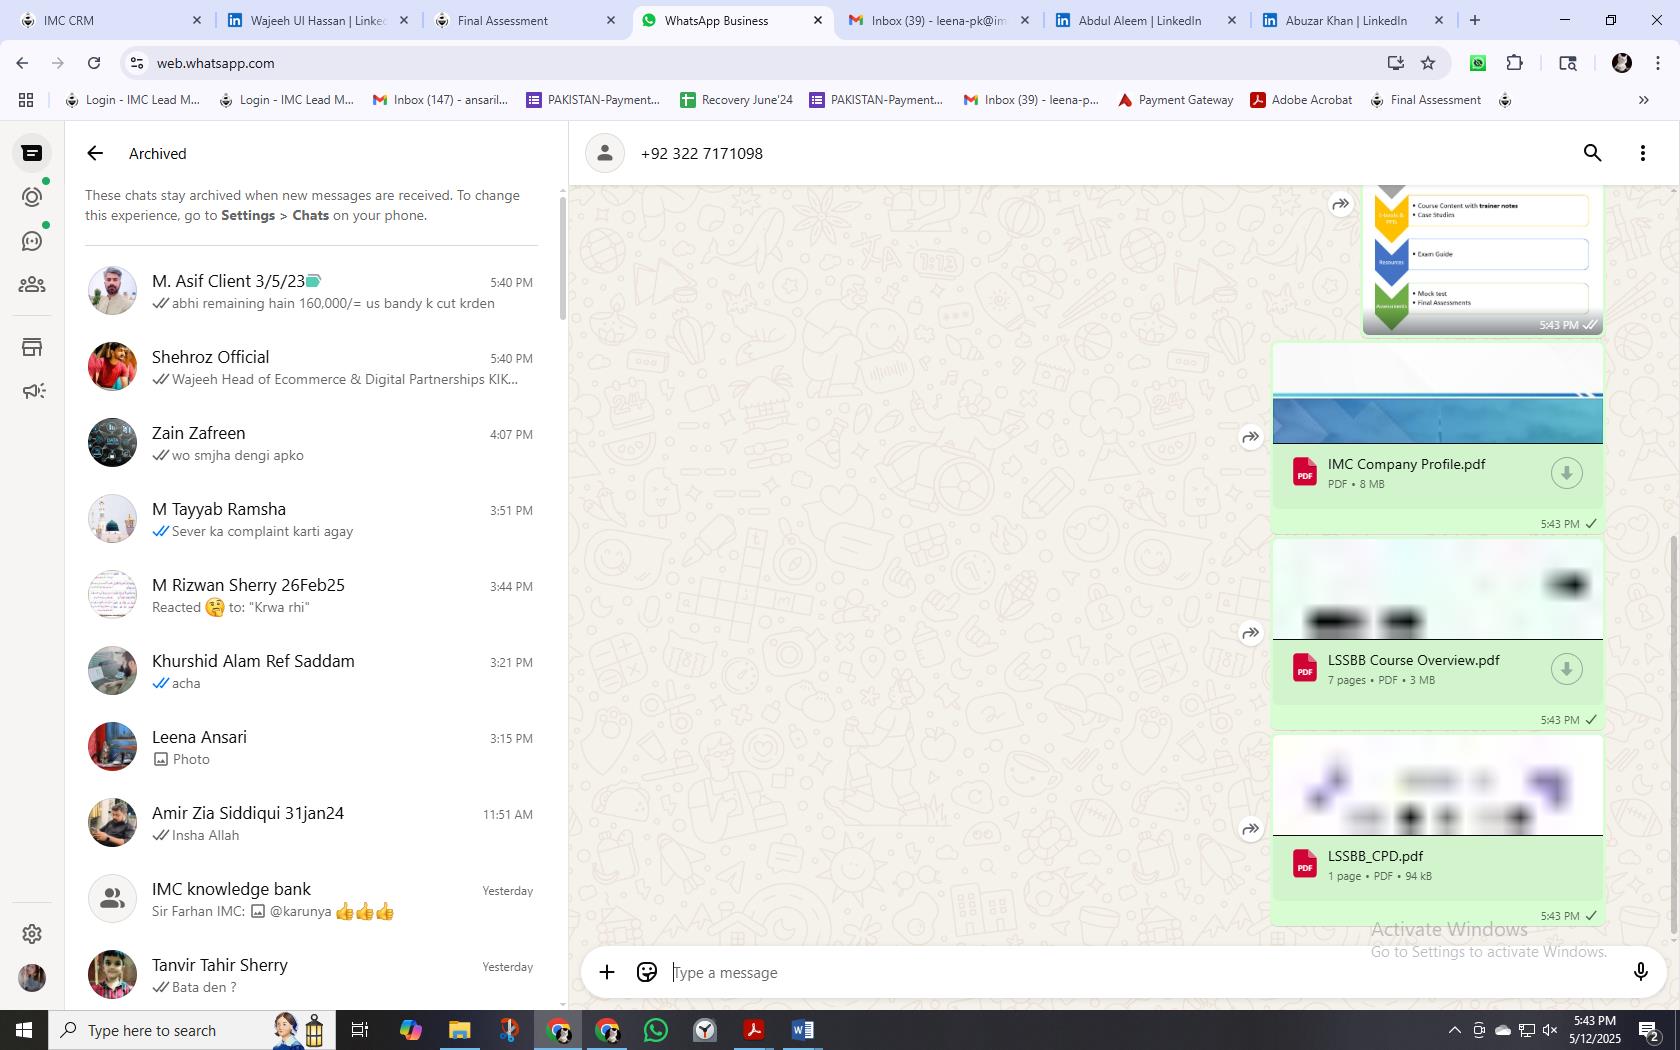
Task: Forward the course content image message
Action: (1340, 204)
